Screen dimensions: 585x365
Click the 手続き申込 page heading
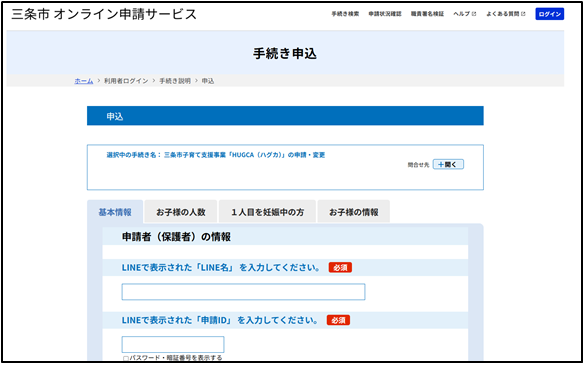point(285,54)
